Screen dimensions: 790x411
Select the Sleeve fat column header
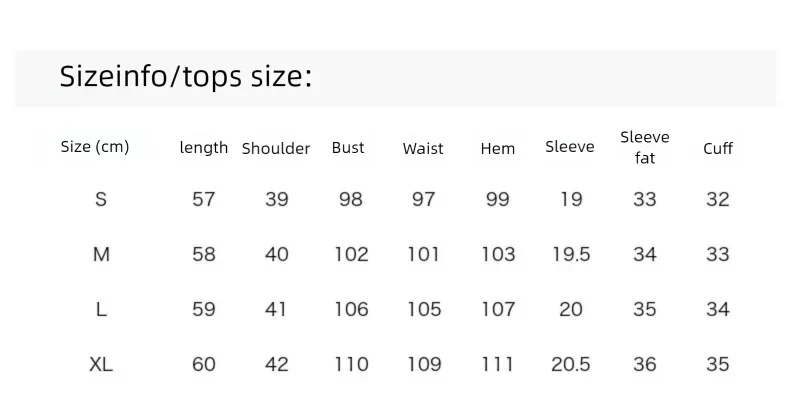[645, 147]
